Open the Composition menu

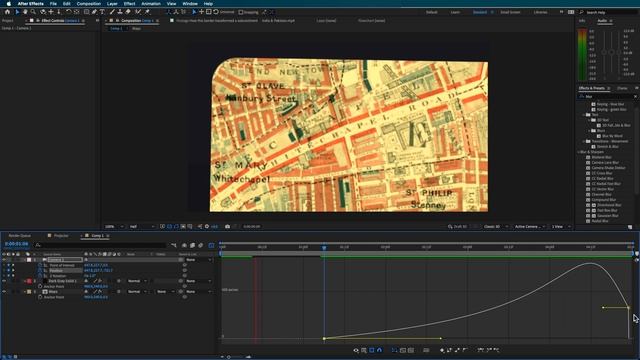point(89,4)
